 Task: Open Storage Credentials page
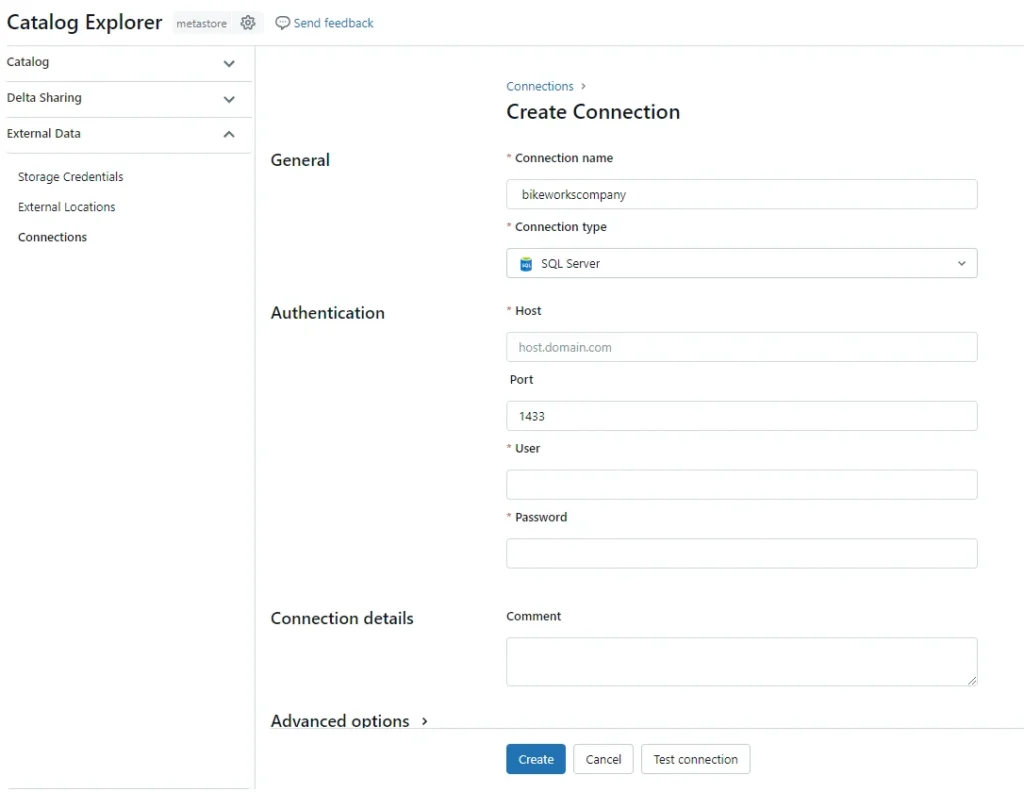(x=71, y=177)
